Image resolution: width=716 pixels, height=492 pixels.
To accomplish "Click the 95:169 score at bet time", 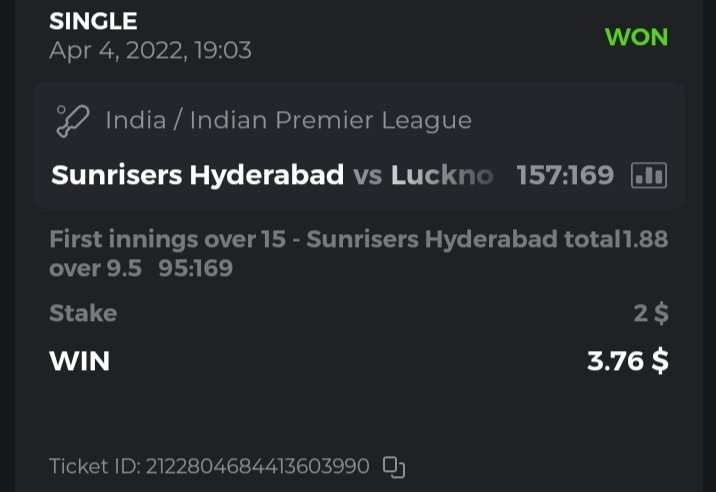I will [x=195, y=268].
